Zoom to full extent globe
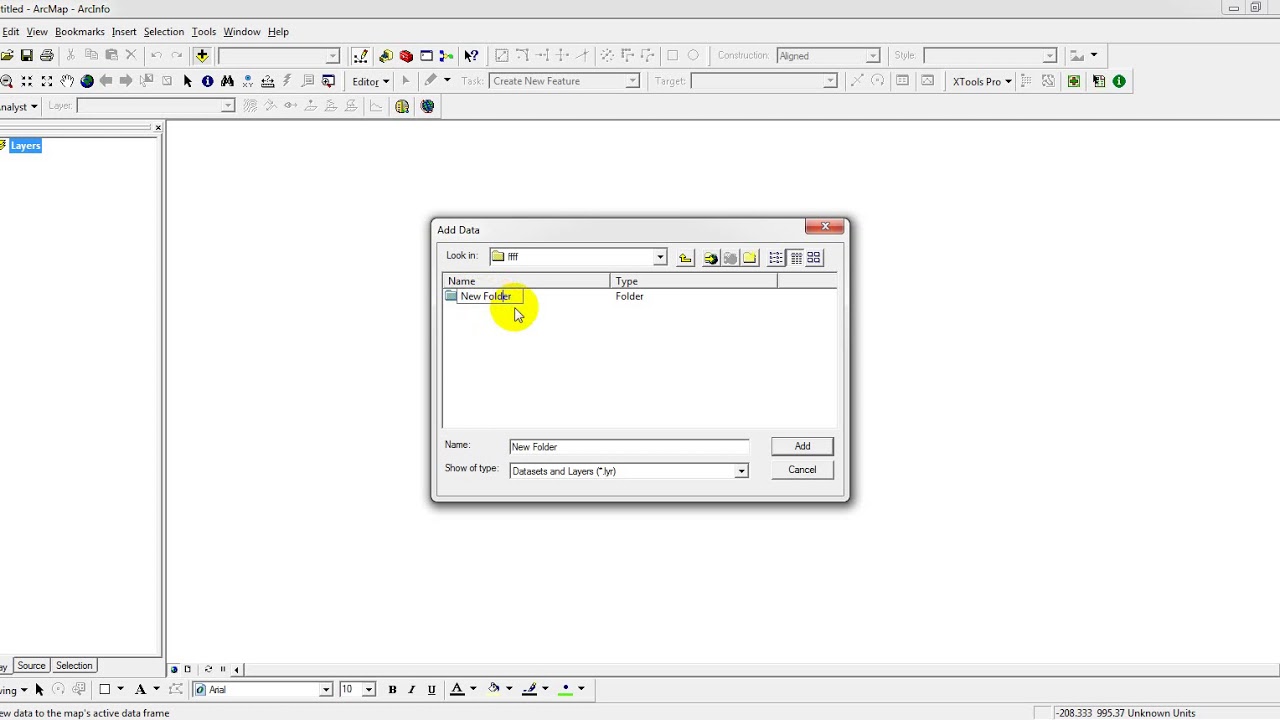The height and width of the screenshot is (720, 1280). [x=87, y=81]
